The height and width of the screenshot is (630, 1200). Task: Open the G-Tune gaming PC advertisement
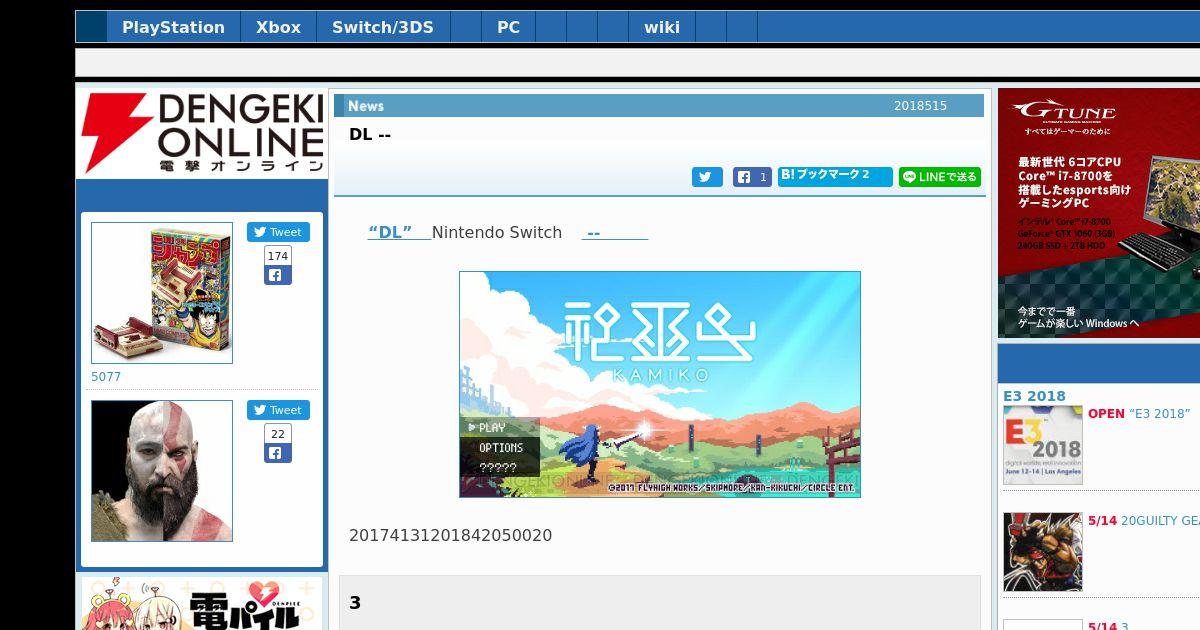1099,213
